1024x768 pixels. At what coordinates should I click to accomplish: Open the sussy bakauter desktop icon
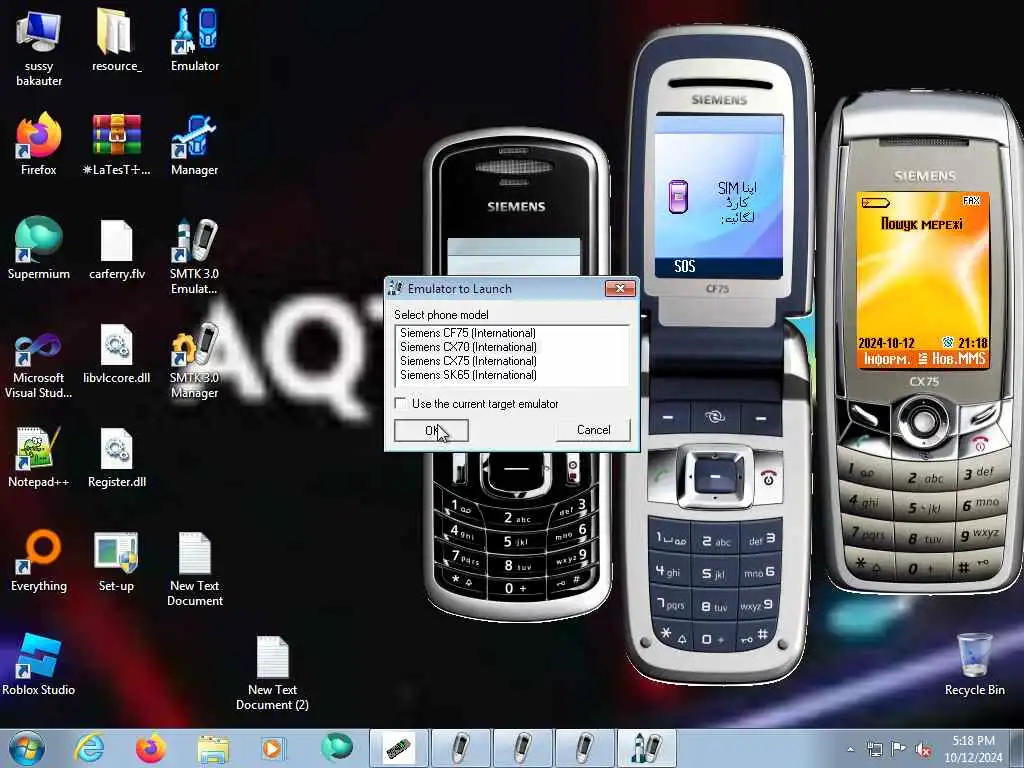click(39, 47)
